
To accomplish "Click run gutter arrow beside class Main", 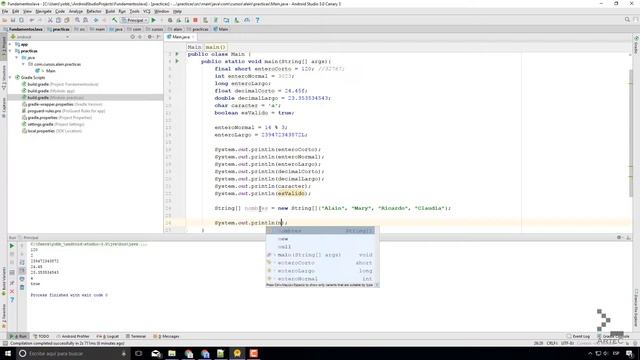I will 177,54.
